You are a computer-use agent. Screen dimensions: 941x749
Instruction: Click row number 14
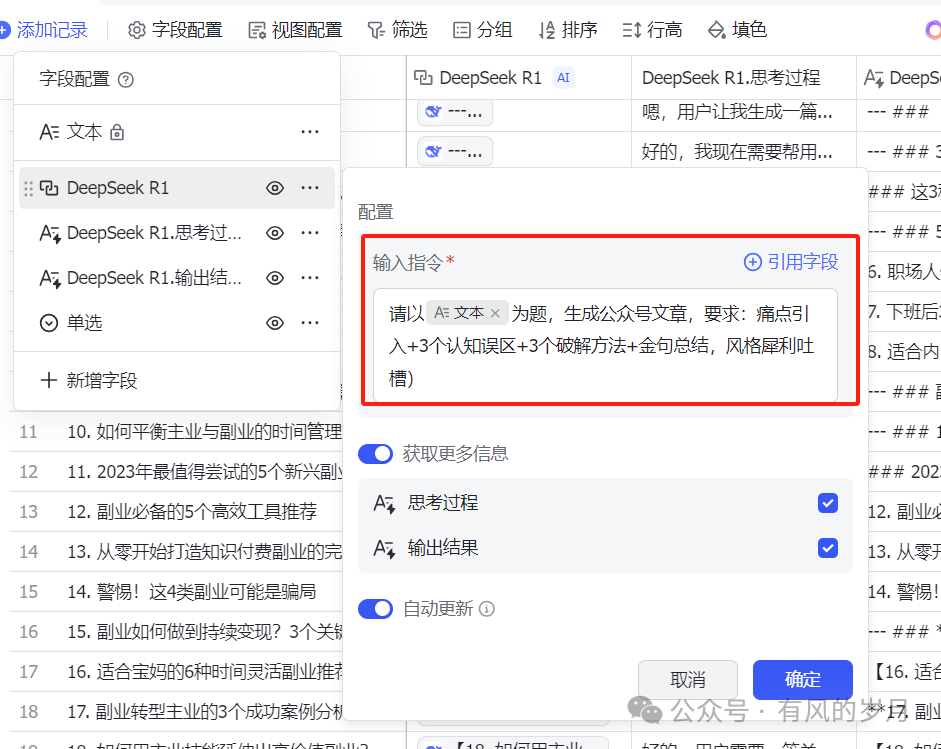click(x=28, y=552)
